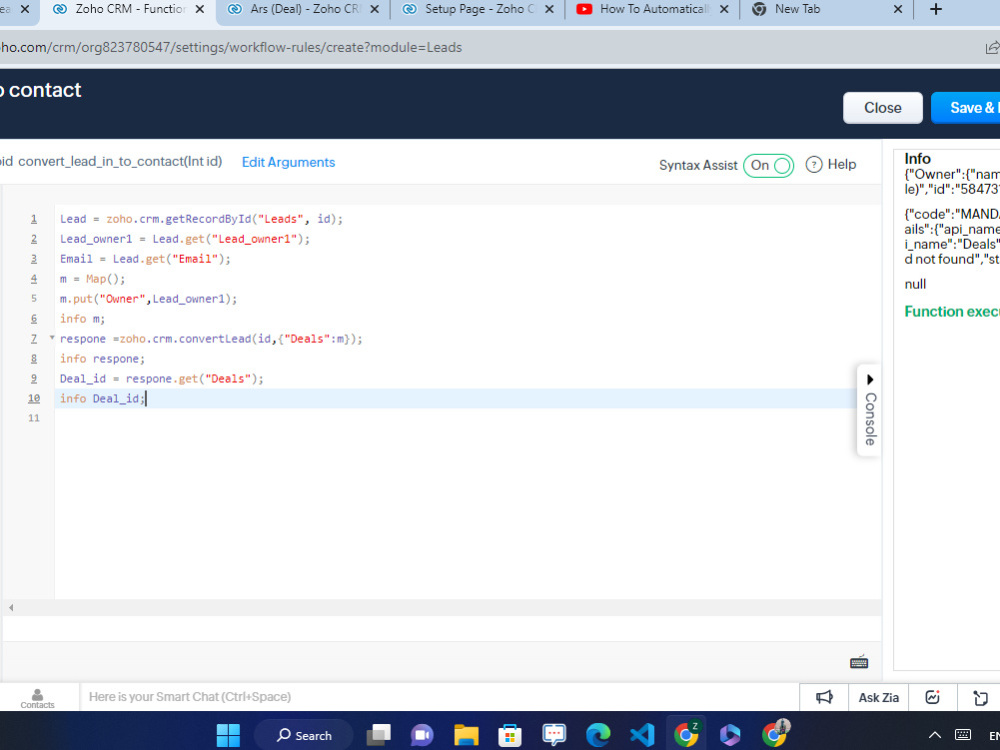Click line number 1 in the gutter
The width and height of the screenshot is (1000, 750).
(x=34, y=219)
